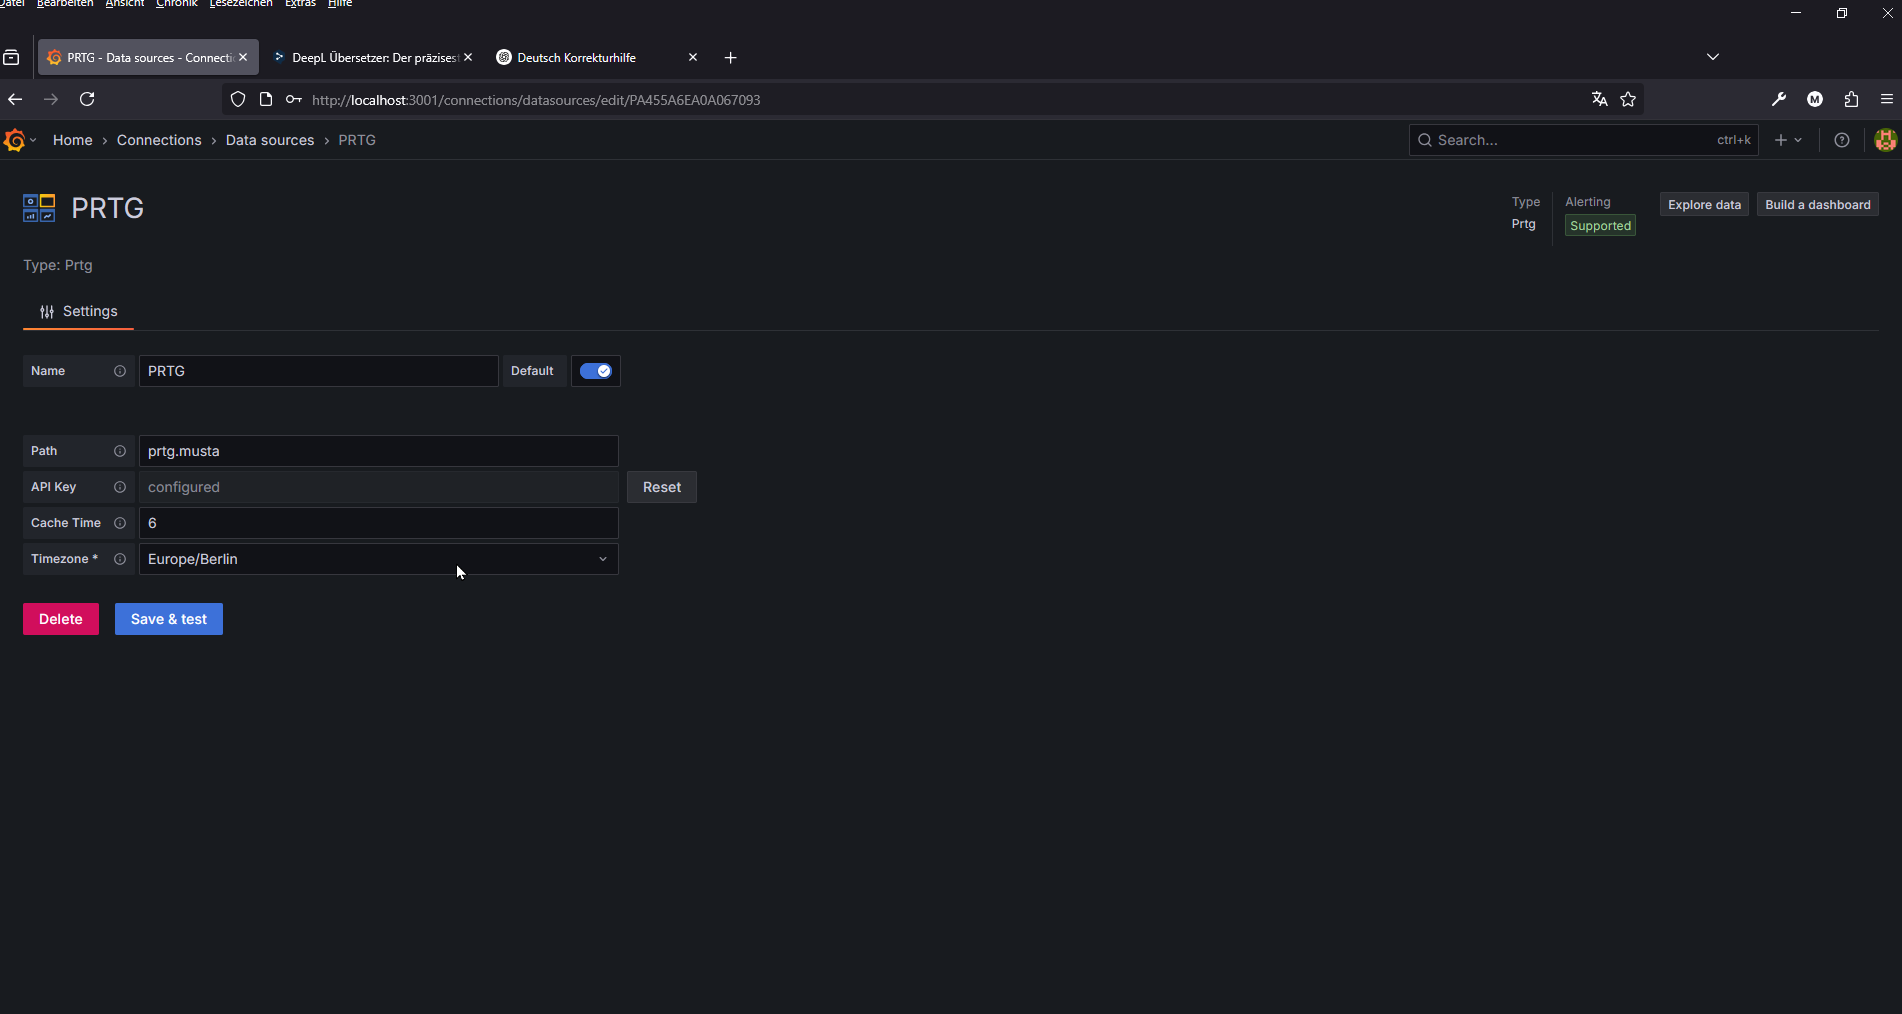Click the Supported alerting badge

[x=1600, y=226]
